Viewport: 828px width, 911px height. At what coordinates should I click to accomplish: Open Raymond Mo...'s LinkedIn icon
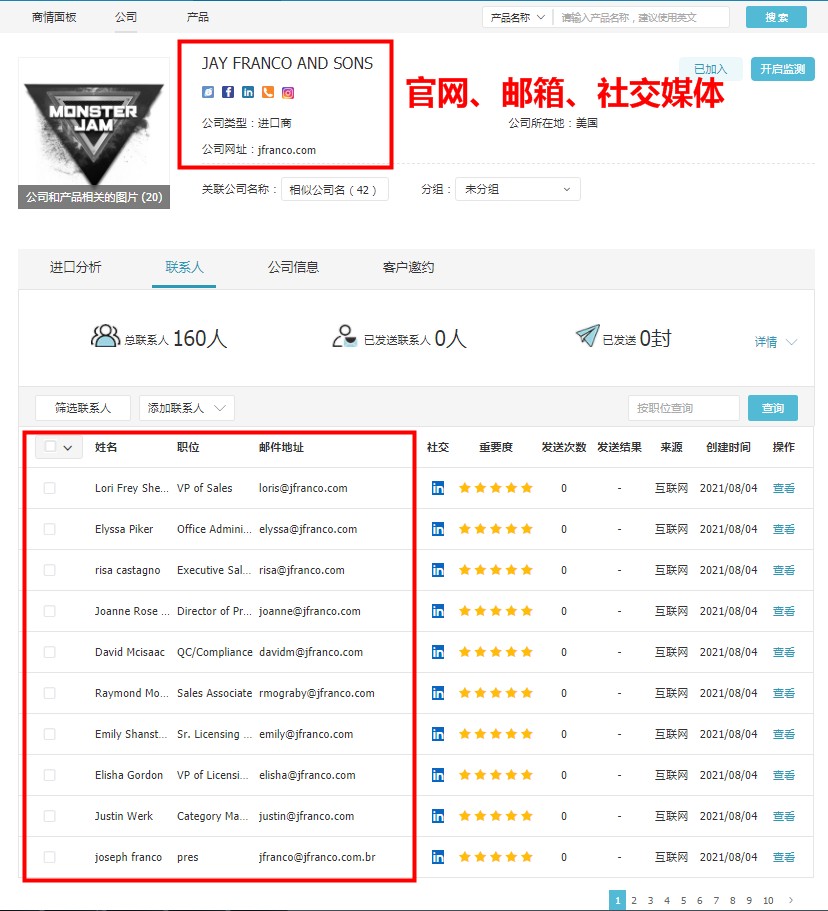click(438, 693)
